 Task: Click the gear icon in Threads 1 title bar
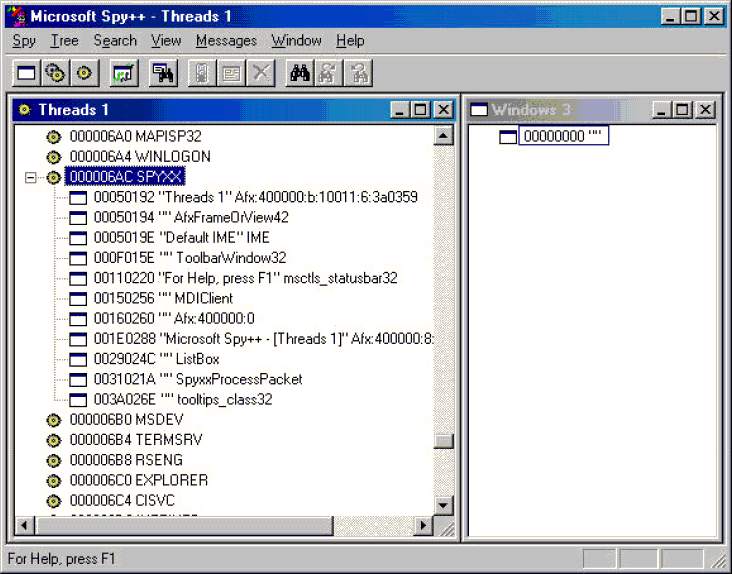point(24,110)
